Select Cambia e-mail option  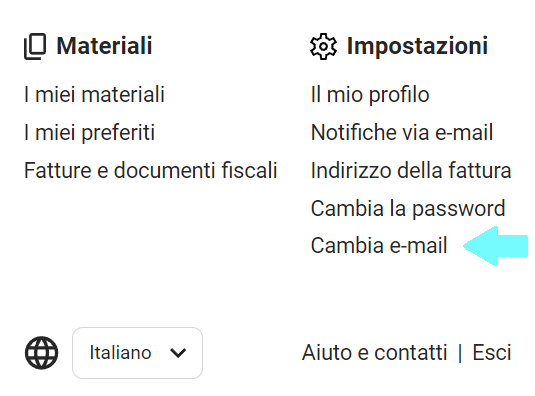coord(379,245)
